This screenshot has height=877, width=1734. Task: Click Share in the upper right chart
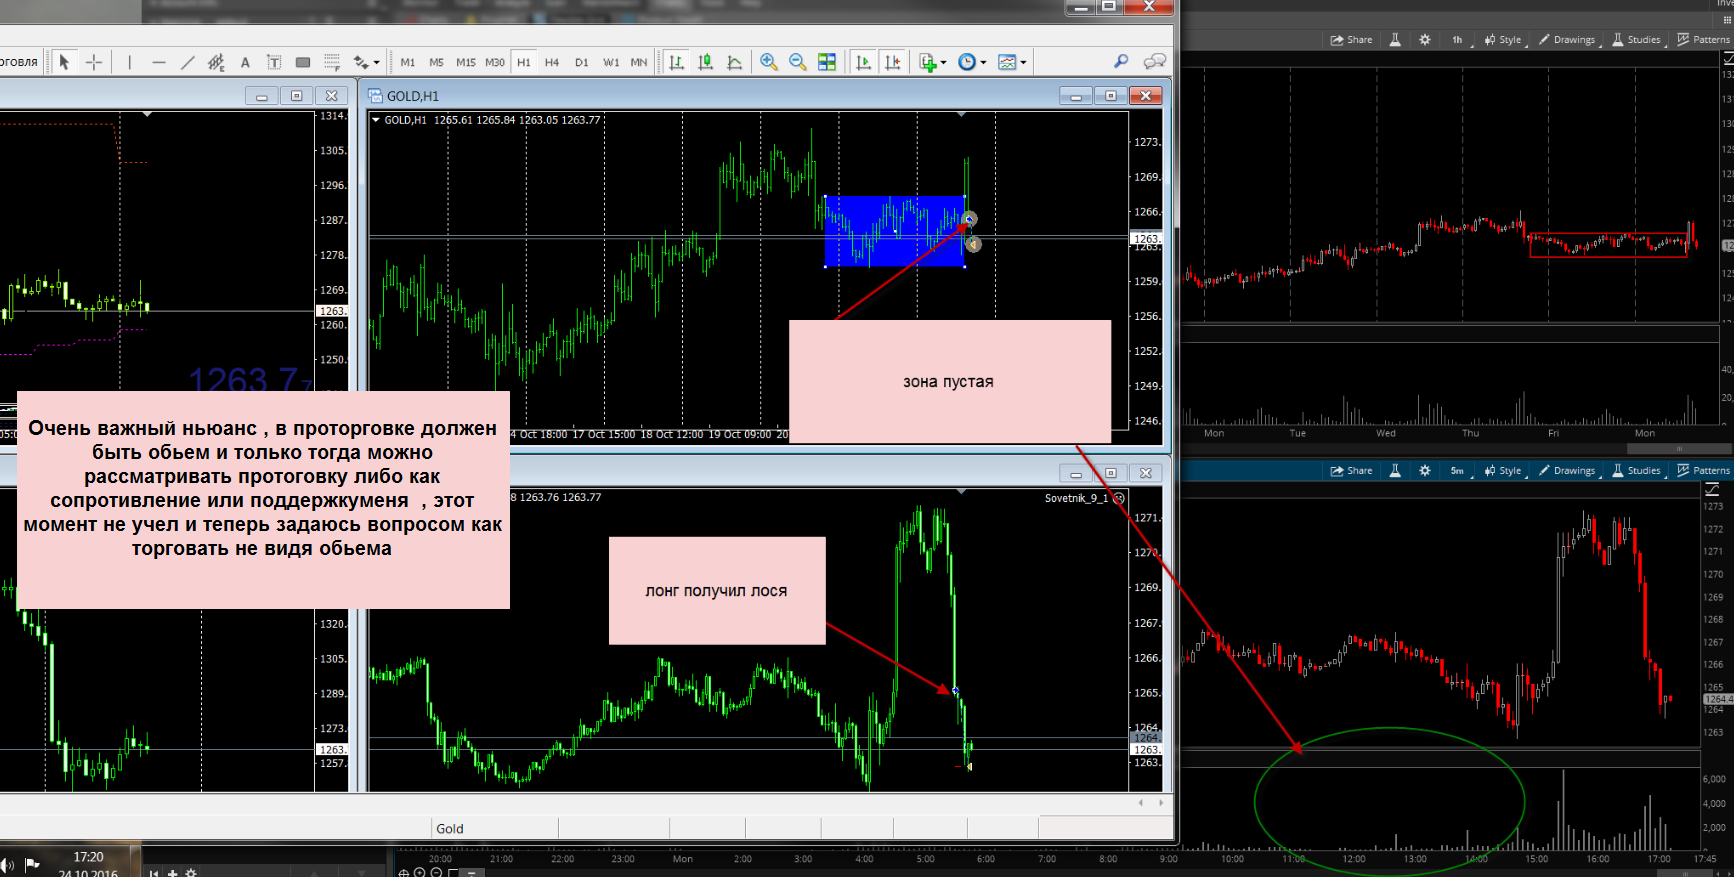click(x=1351, y=40)
